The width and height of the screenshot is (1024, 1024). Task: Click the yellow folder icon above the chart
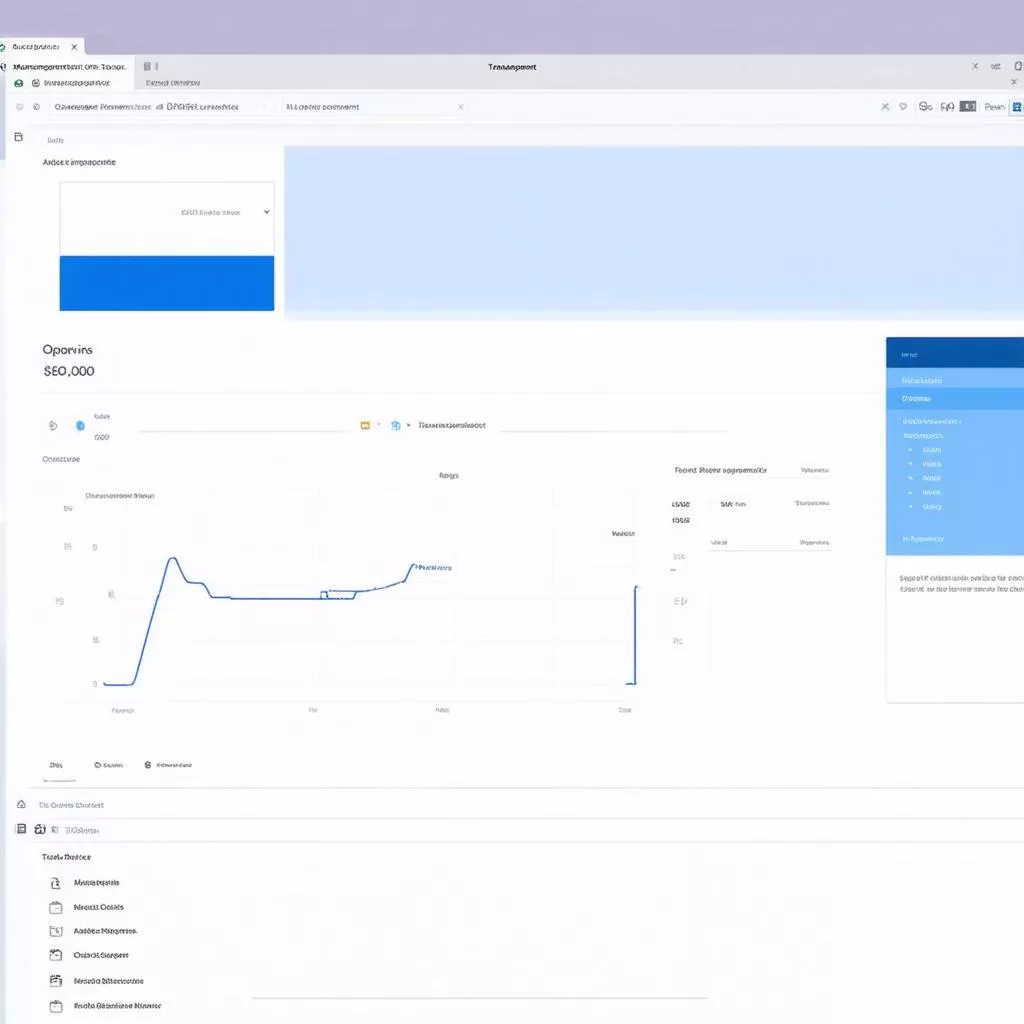click(x=365, y=425)
